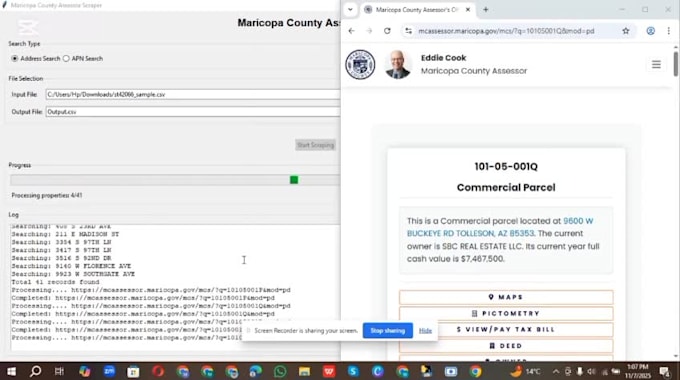Open the taskbar clock showing 1:07 PM
This screenshot has width=680, height=380.
pos(638,371)
